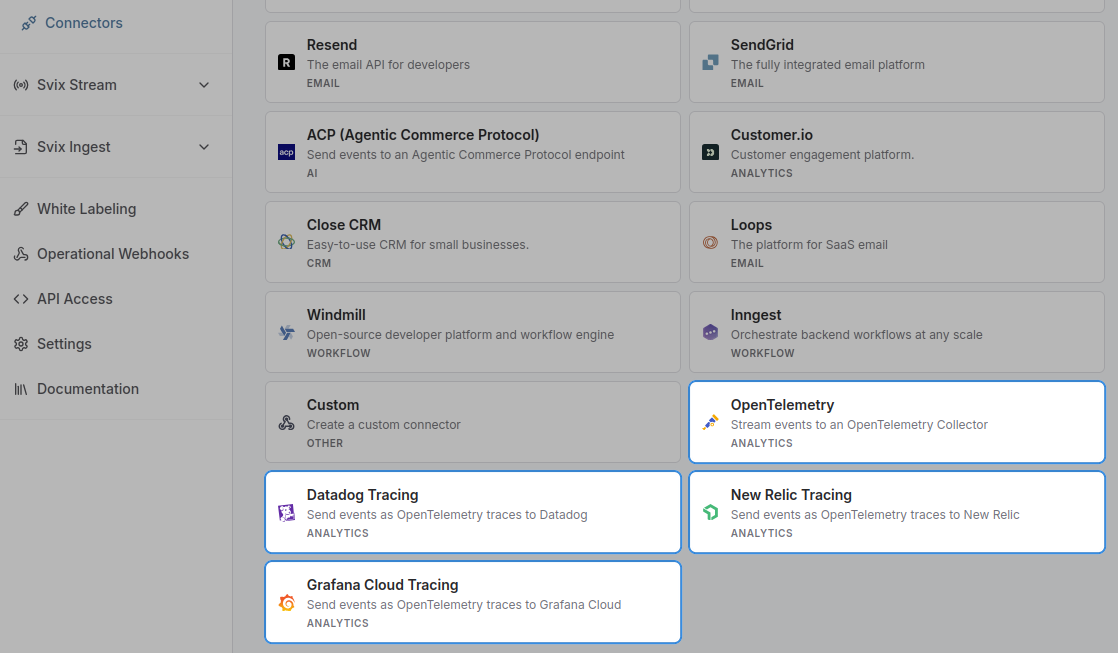Click the OpenTelemetry card description text
1118x653 pixels.
(x=859, y=424)
